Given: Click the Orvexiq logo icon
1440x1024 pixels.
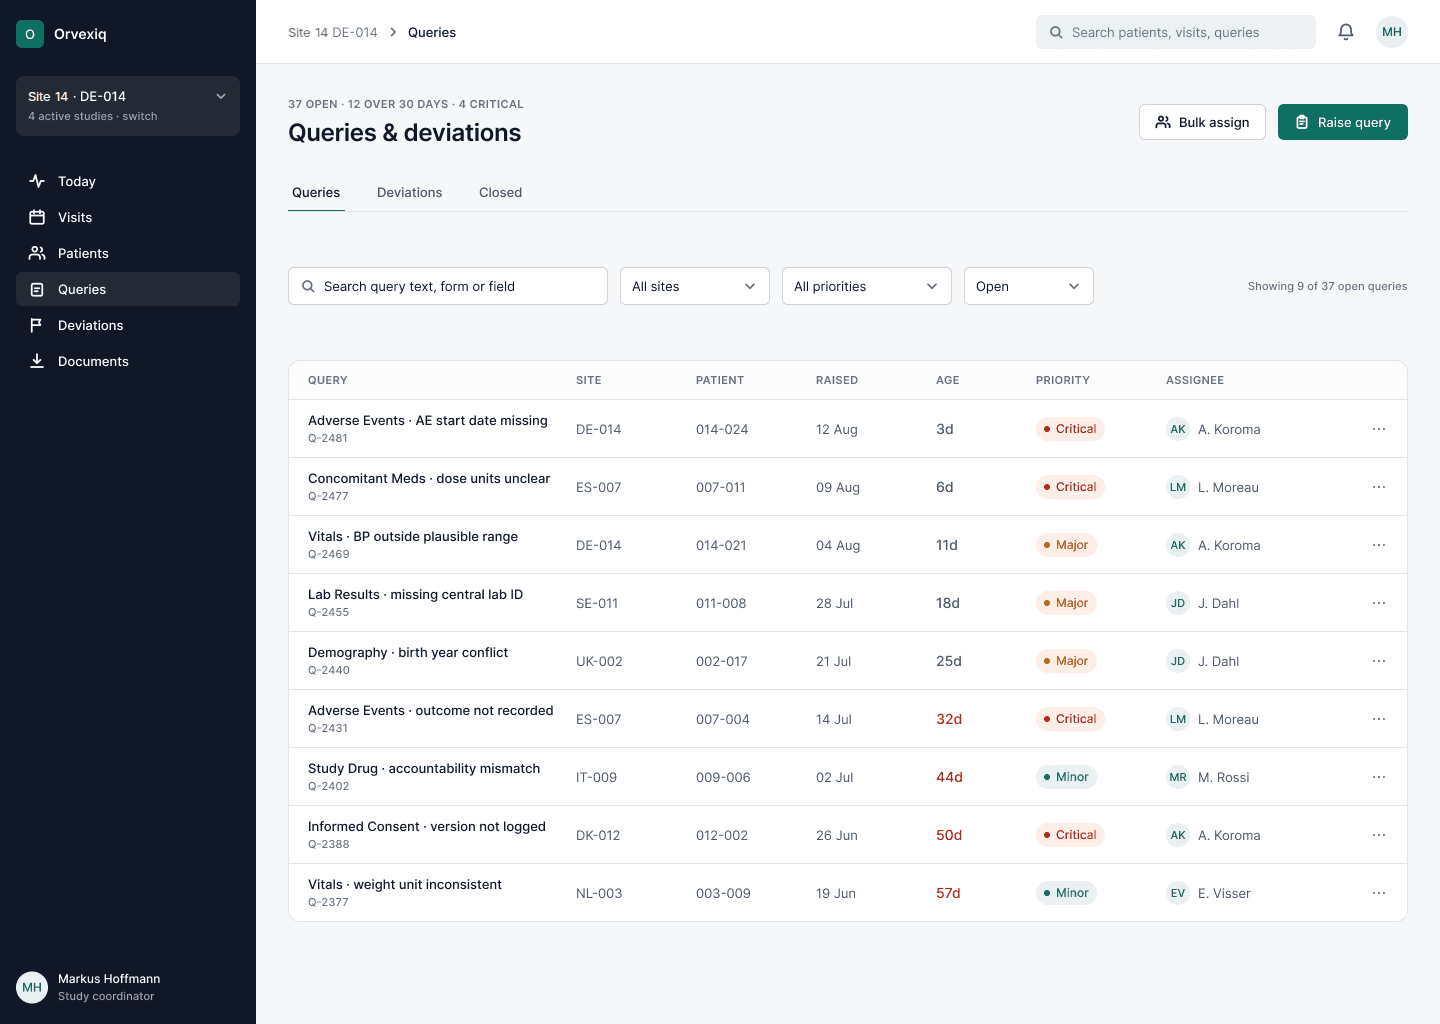Looking at the screenshot, I should point(30,34).
